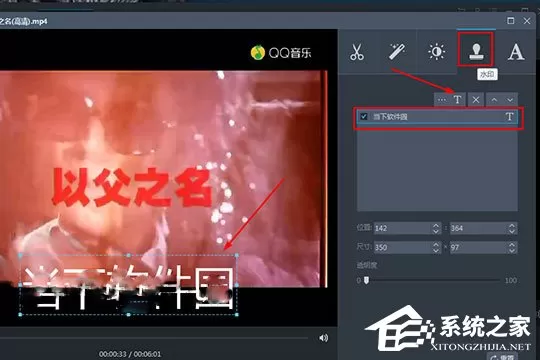Screen dimensions: 540x360
Task: Click the 00:00:33 / 00:06:01 time readout
Action: point(130,354)
